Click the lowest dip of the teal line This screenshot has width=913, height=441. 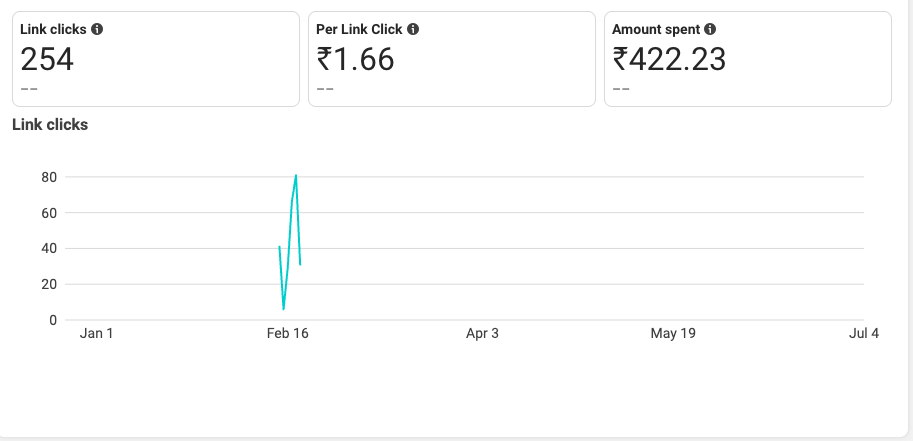(284, 308)
